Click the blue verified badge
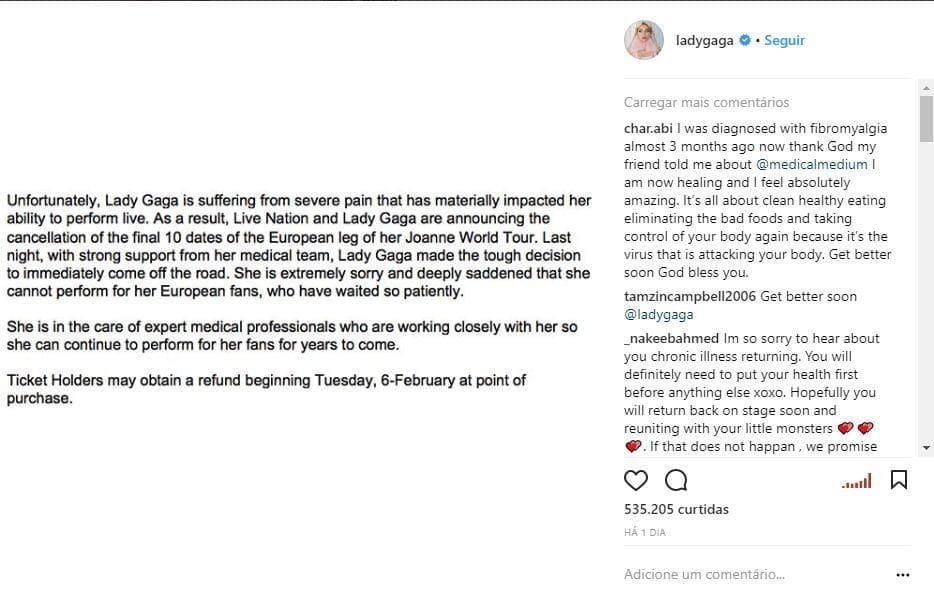934x600 pixels. click(x=744, y=41)
